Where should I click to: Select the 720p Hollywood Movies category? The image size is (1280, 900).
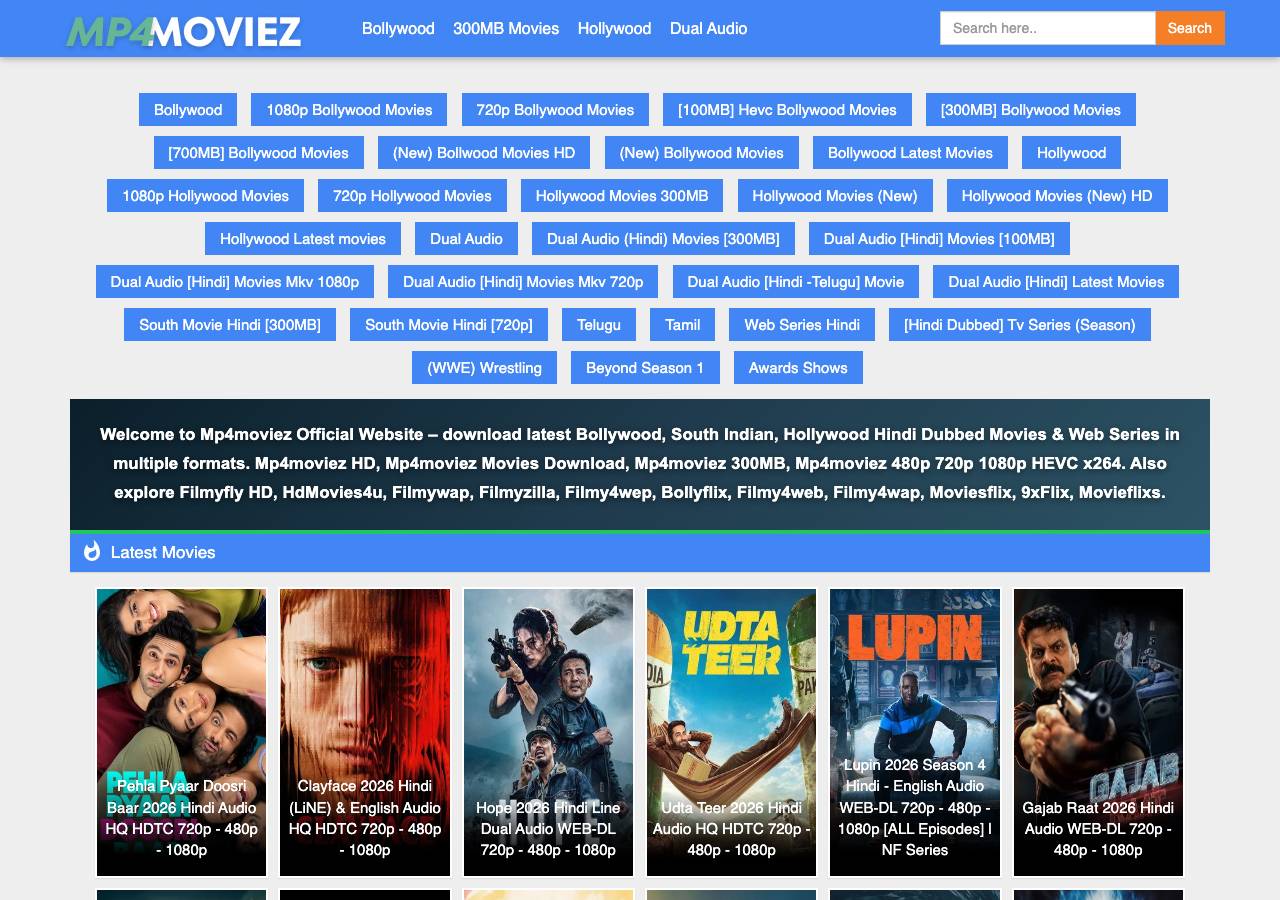coord(412,196)
